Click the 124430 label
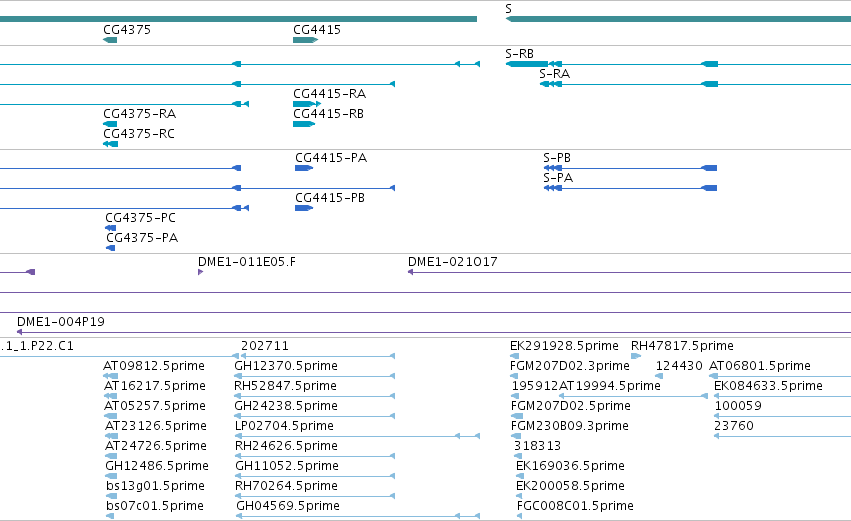Viewport: 851px width, 521px height. coord(679,366)
